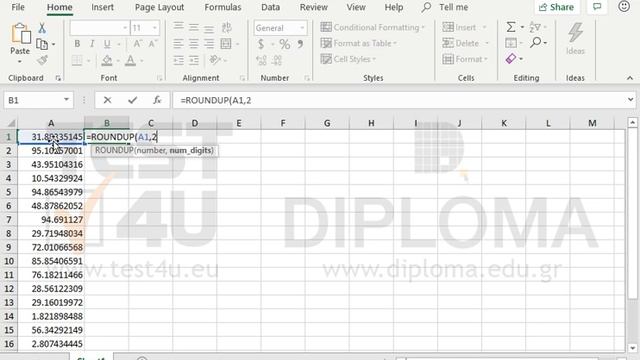Click the Copy icon
This screenshot has height=360, width=640.
(x=42, y=44)
